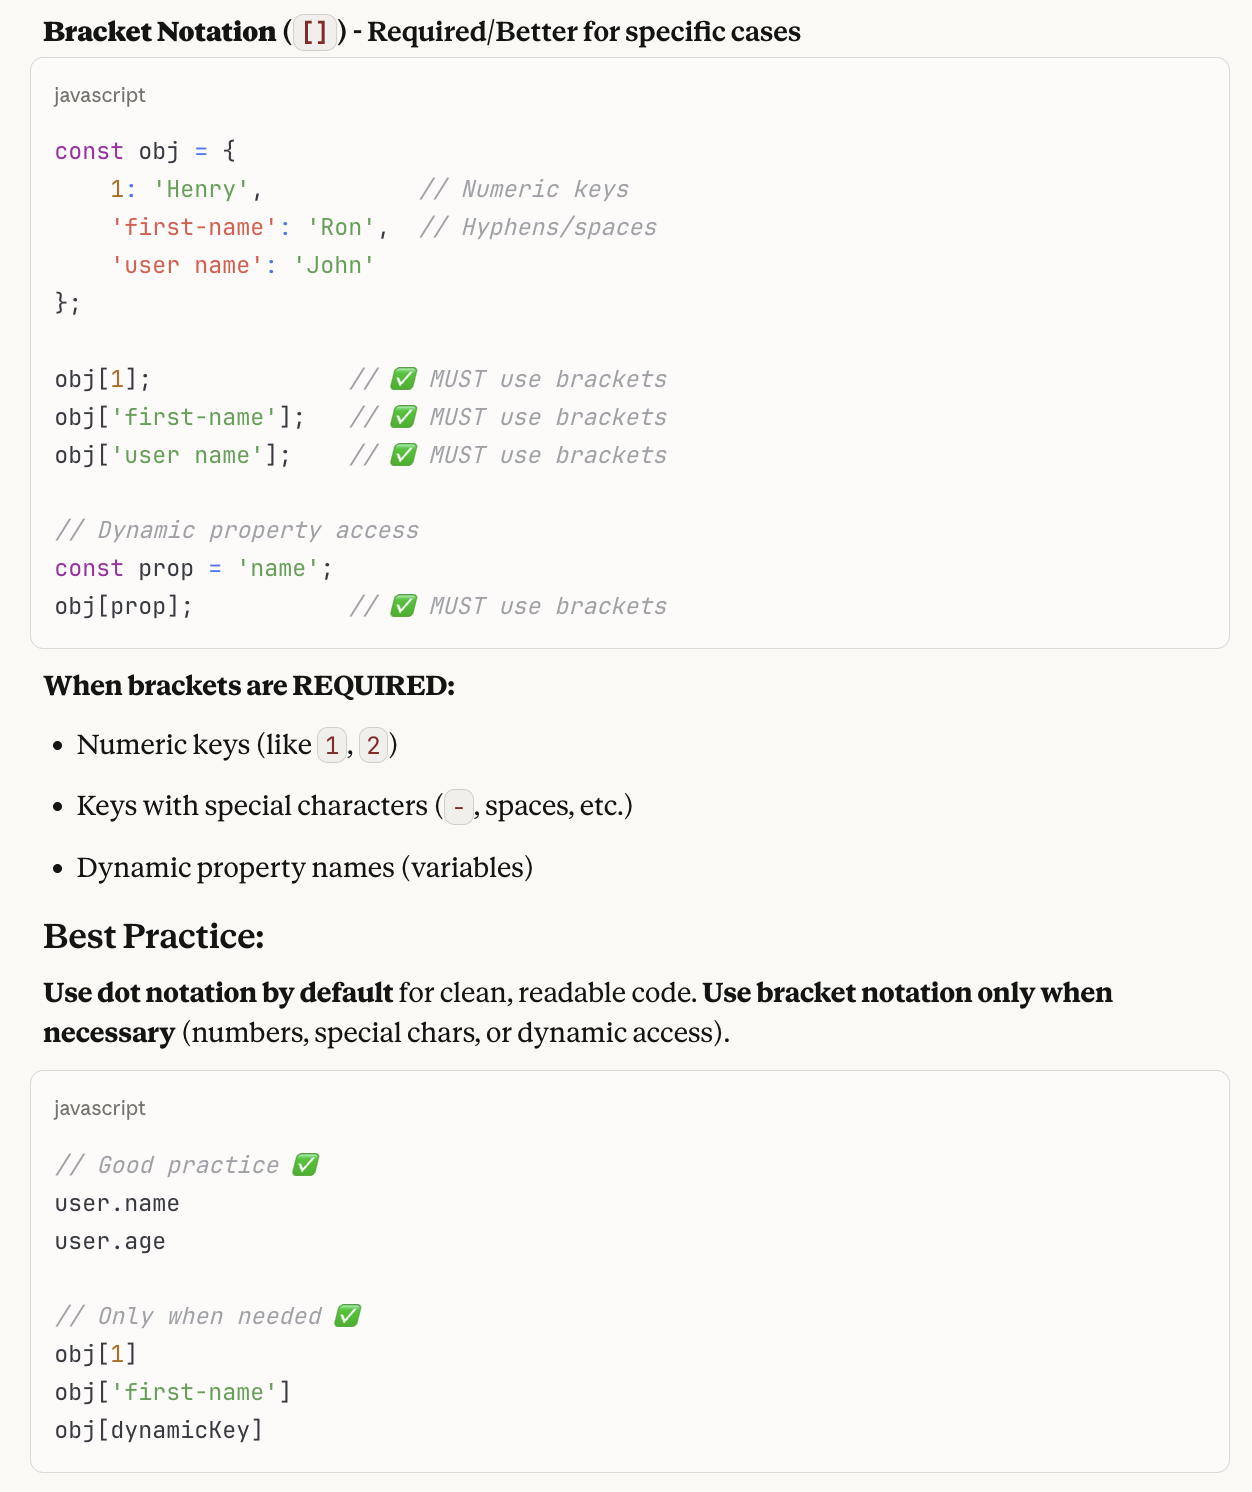Click the inline code chip showing 1
This screenshot has width=1252, height=1492.
(331, 745)
